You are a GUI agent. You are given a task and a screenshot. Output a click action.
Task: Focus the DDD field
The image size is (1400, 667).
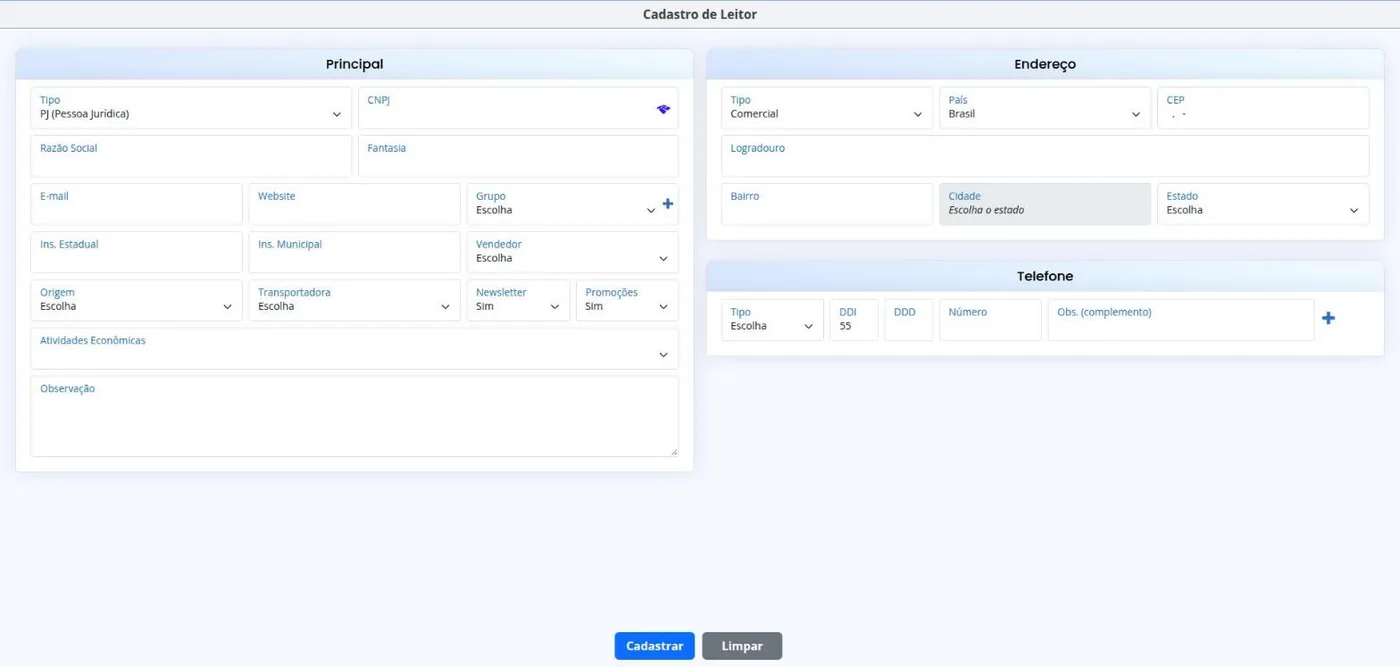908,320
